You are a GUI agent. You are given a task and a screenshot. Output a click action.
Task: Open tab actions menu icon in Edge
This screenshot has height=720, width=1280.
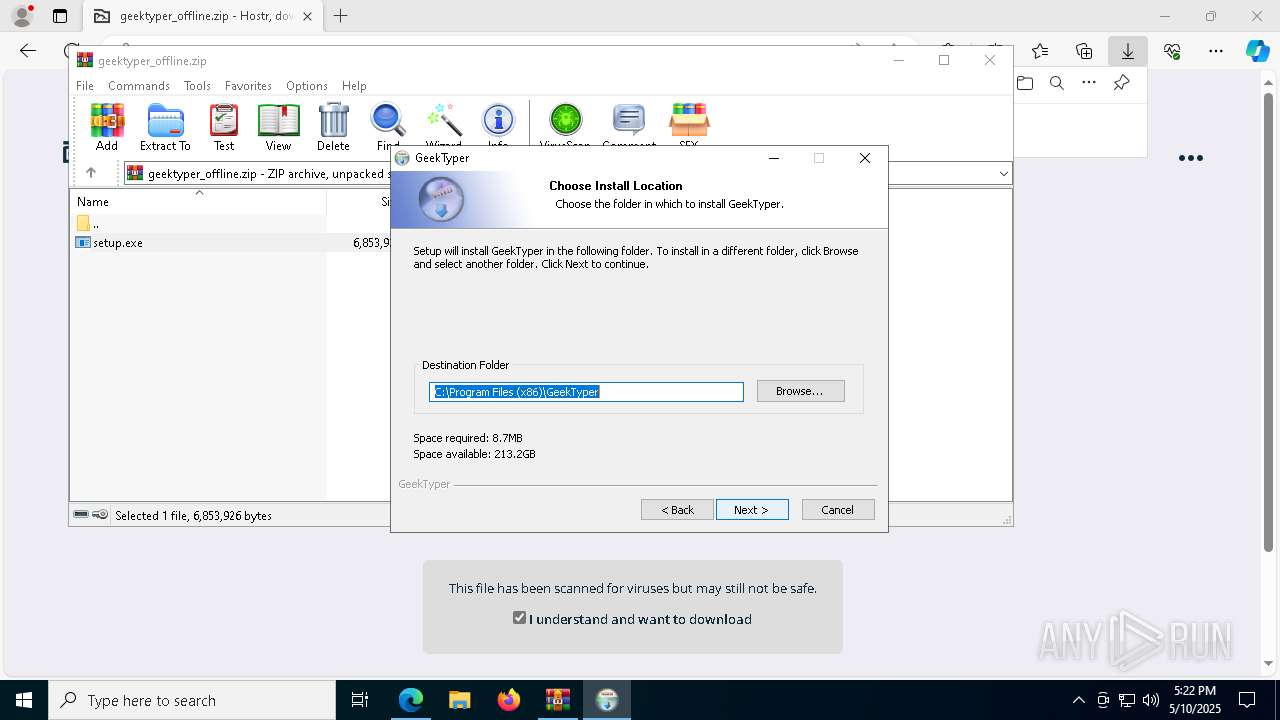[60, 16]
